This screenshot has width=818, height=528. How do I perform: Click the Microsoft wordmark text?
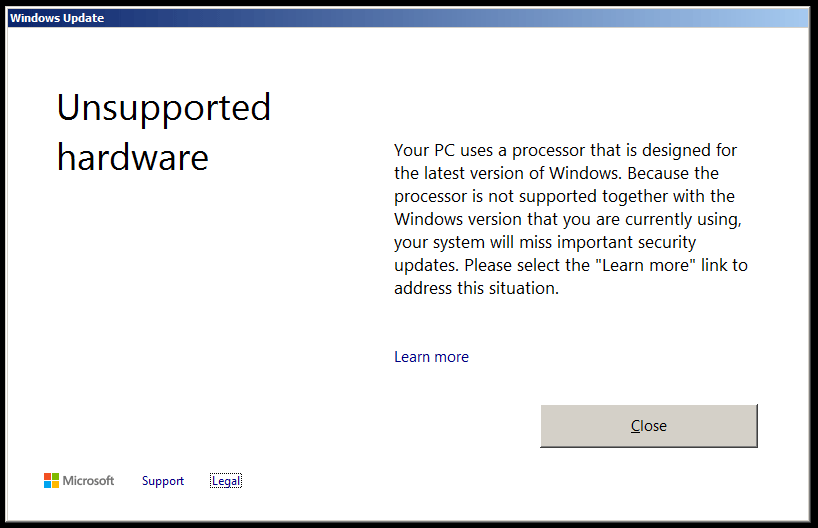(89, 481)
